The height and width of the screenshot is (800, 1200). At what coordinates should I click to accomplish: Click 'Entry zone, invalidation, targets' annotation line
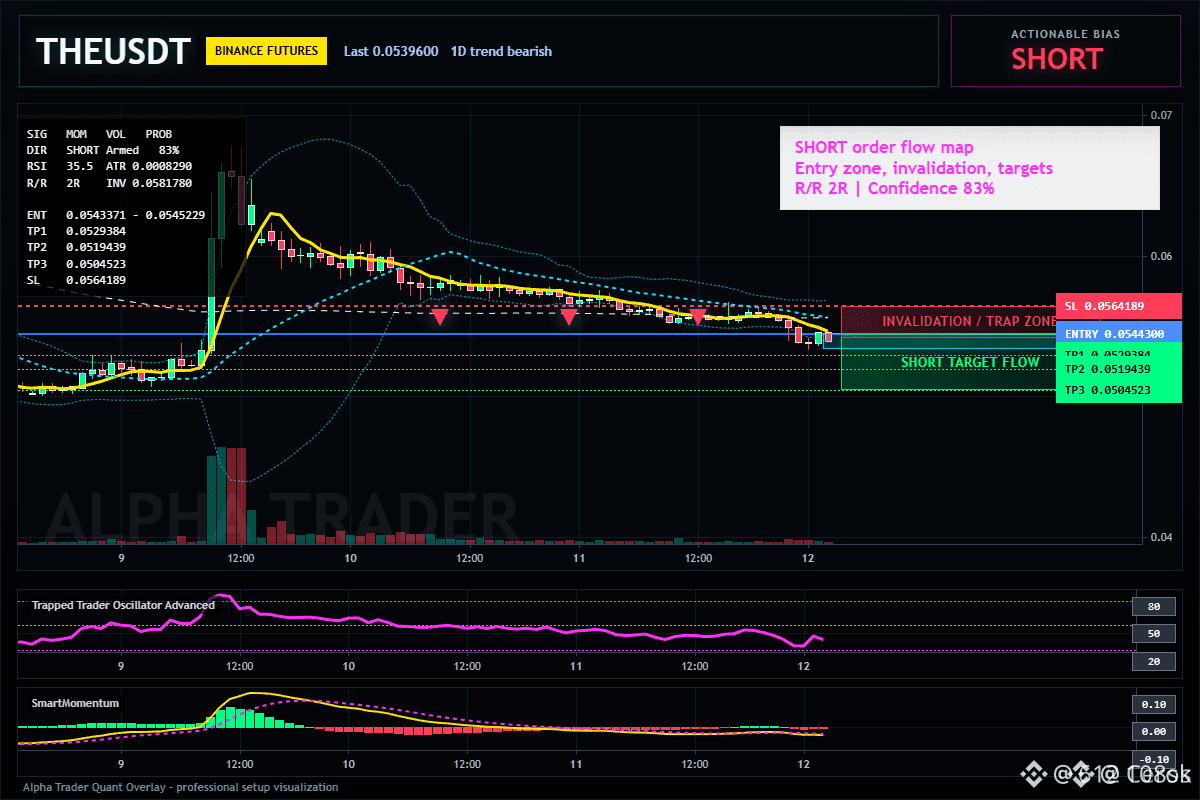[923, 168]
